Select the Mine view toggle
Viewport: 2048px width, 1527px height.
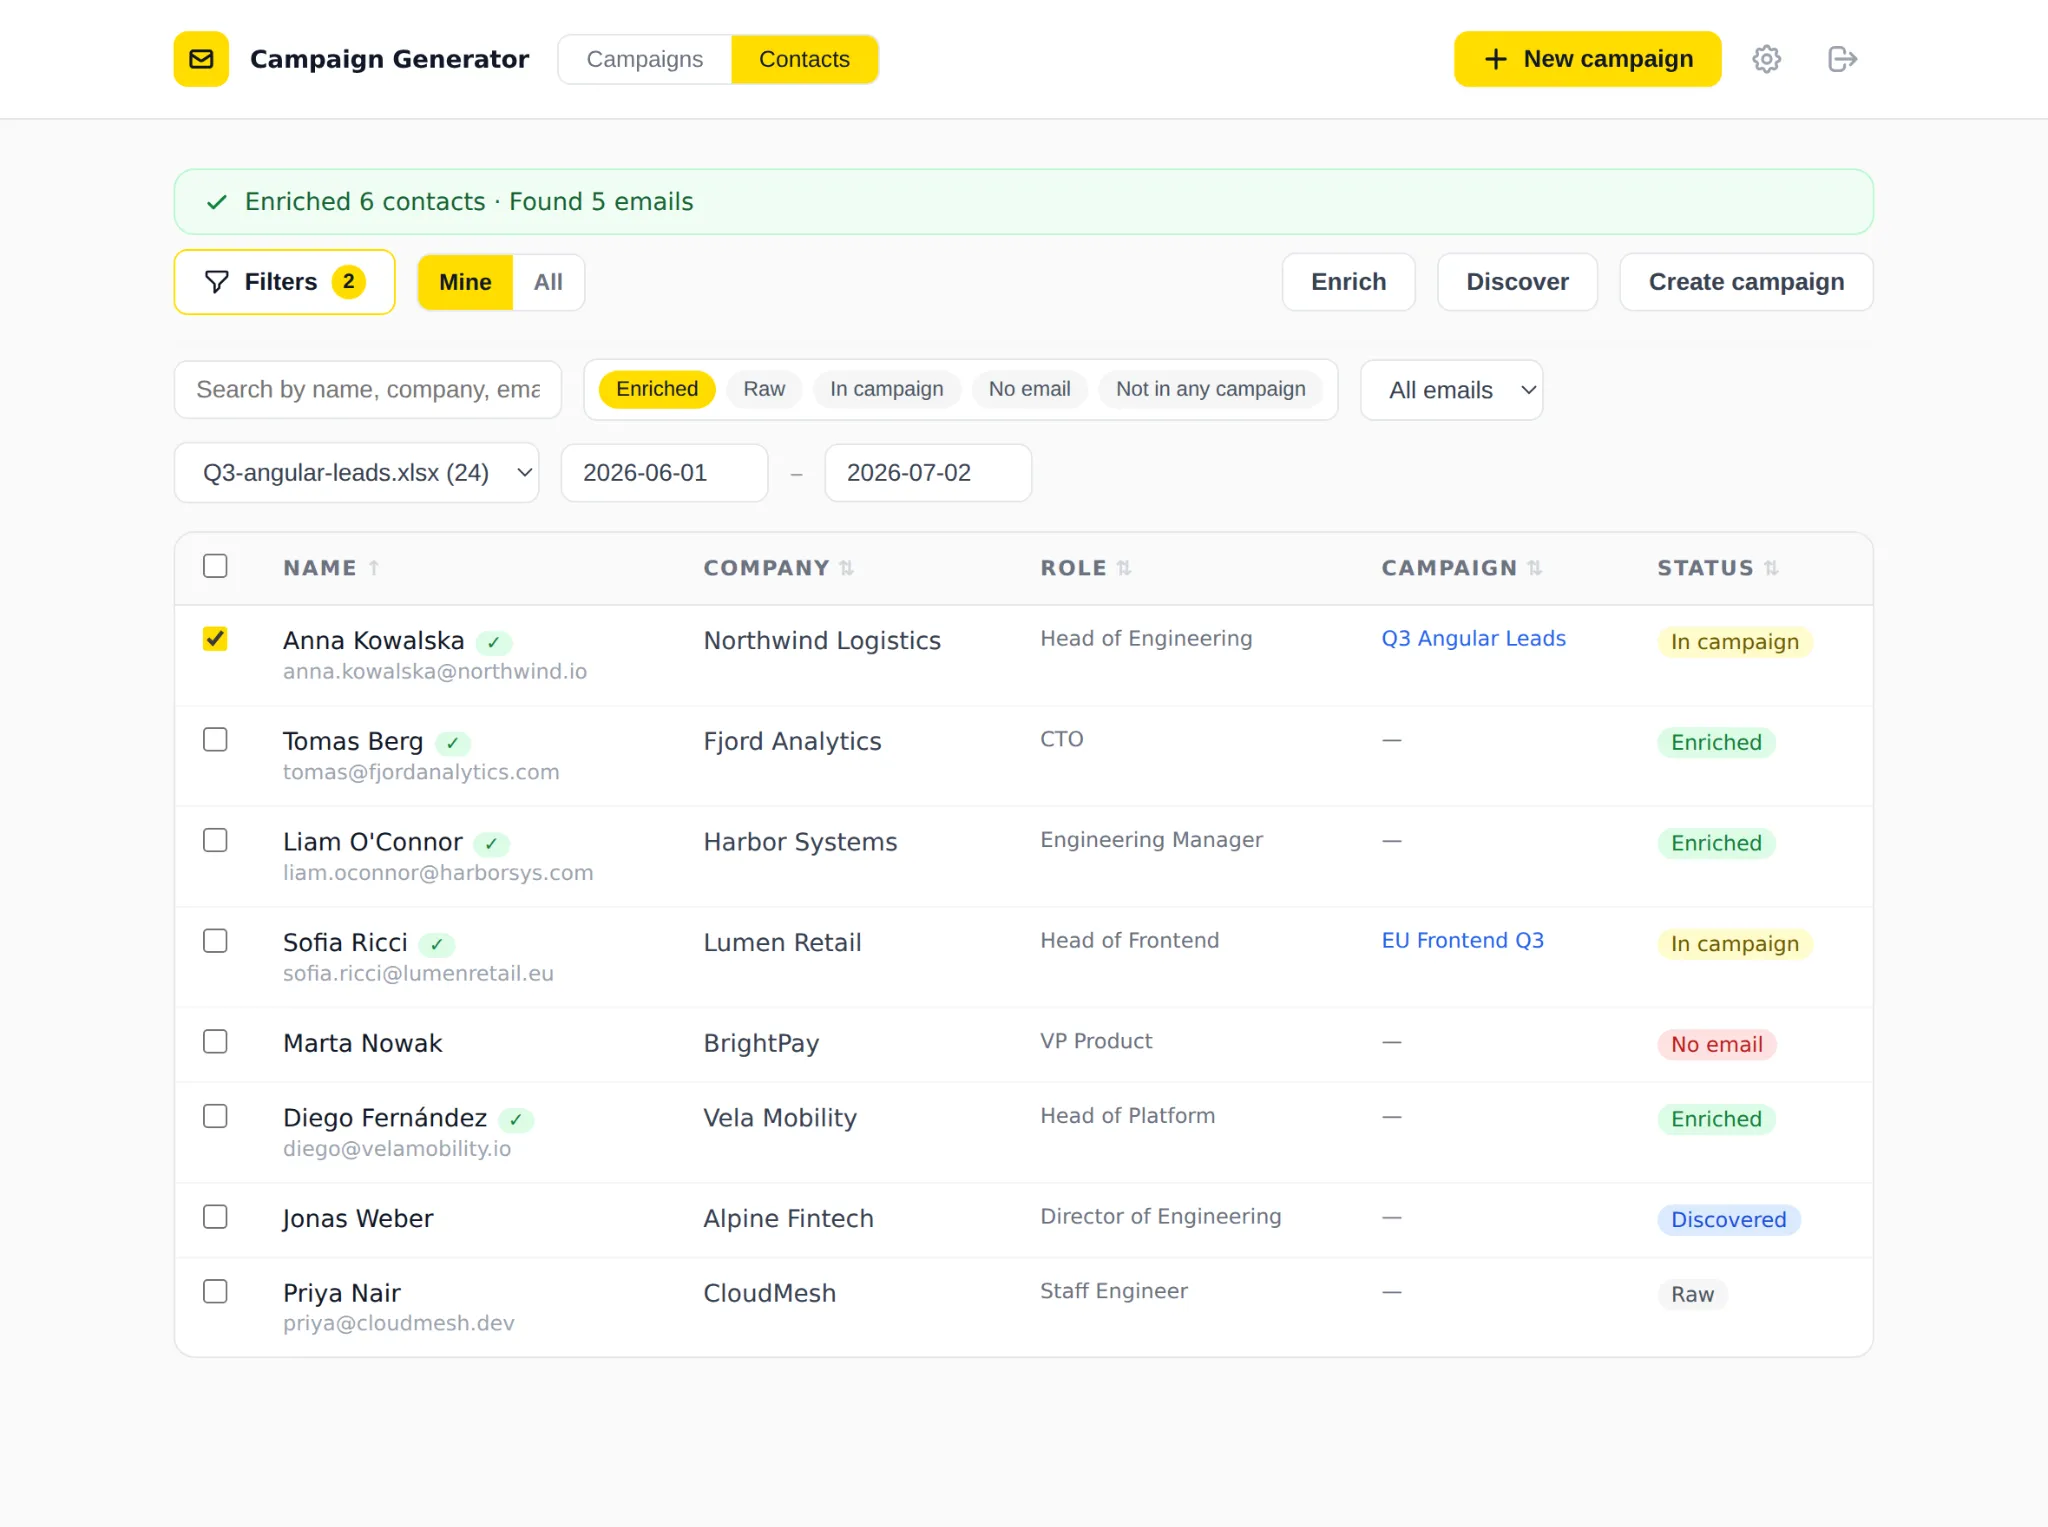pos(465,282)
